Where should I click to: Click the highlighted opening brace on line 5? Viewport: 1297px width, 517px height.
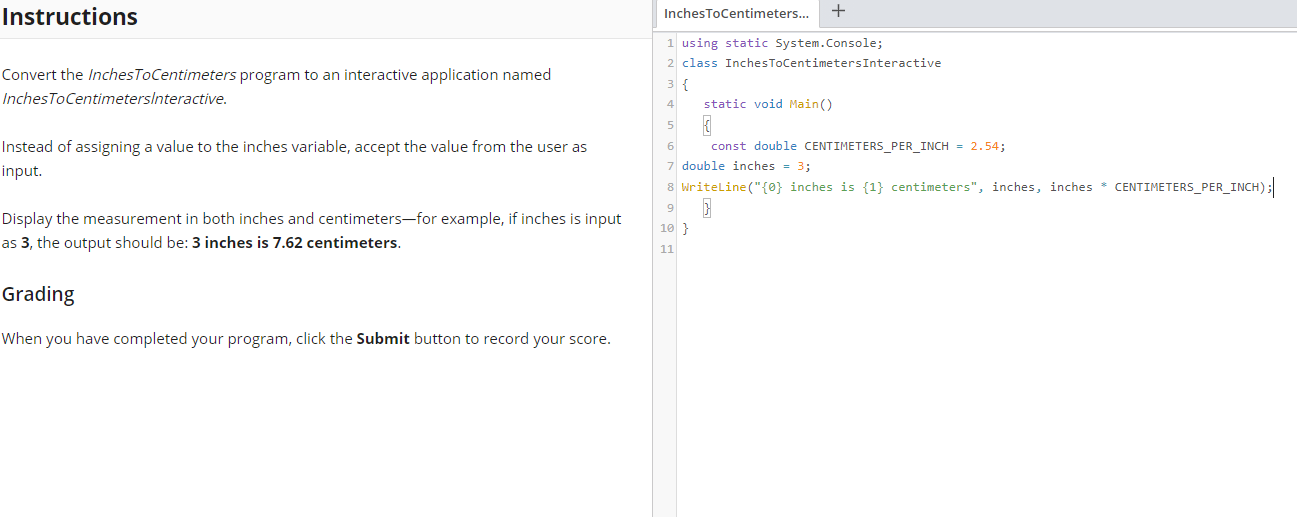[707, 125]
